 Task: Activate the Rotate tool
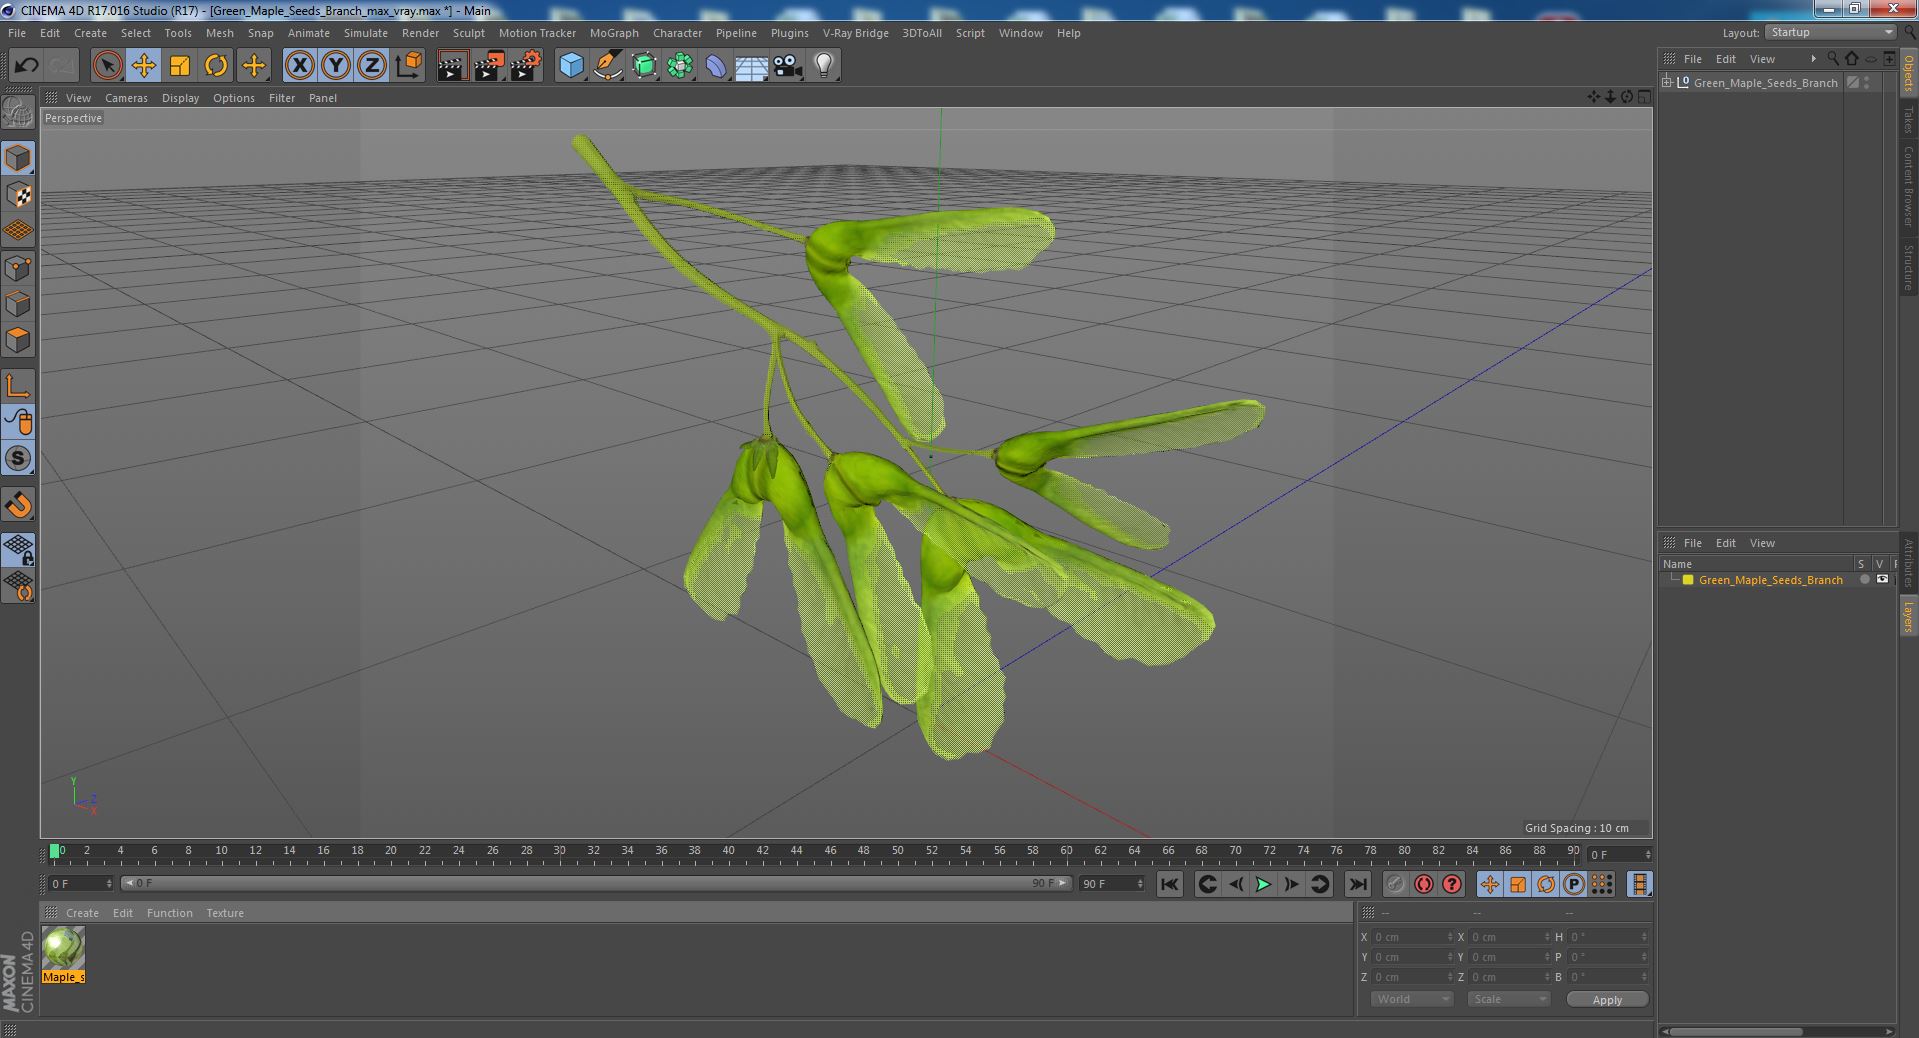pyautogui.click(x=216, y=66)
